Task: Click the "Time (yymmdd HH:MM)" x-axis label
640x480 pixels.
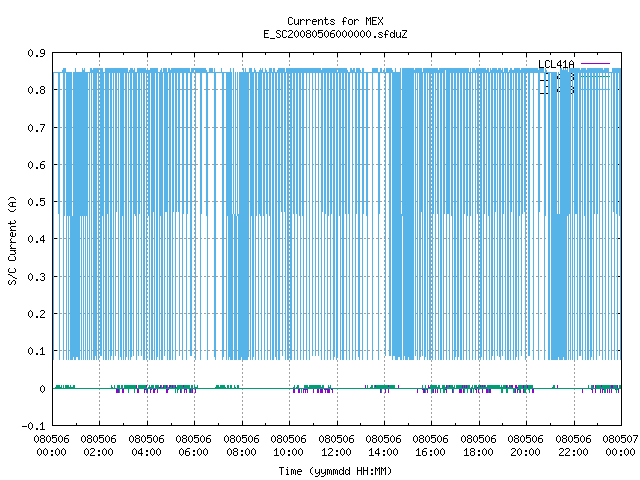Action: (335, 471)
